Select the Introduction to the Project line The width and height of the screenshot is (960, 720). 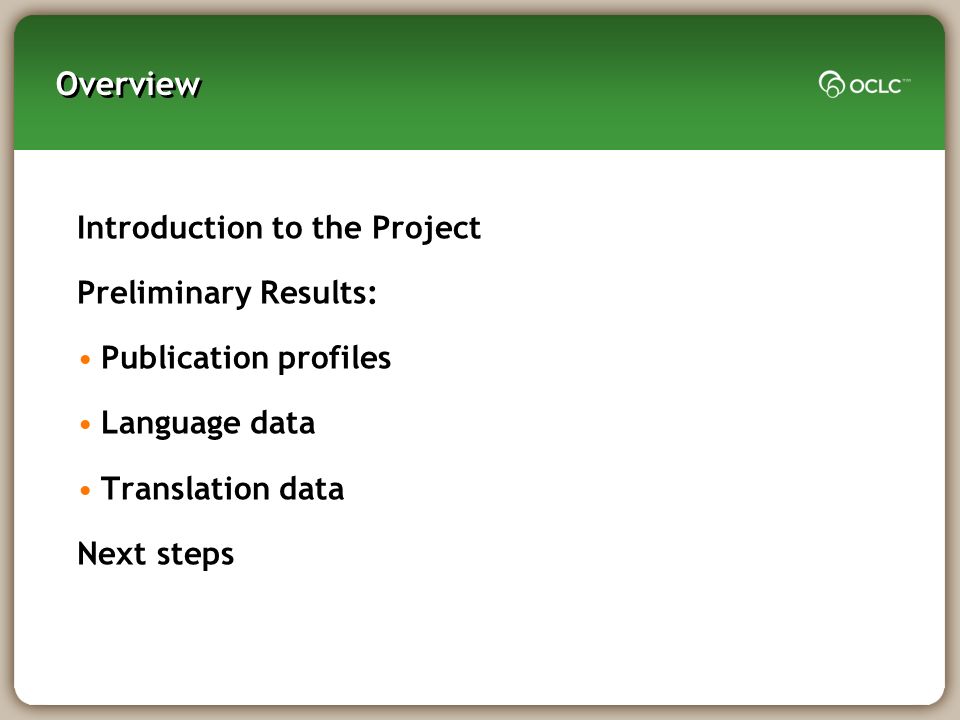(279, 228)
